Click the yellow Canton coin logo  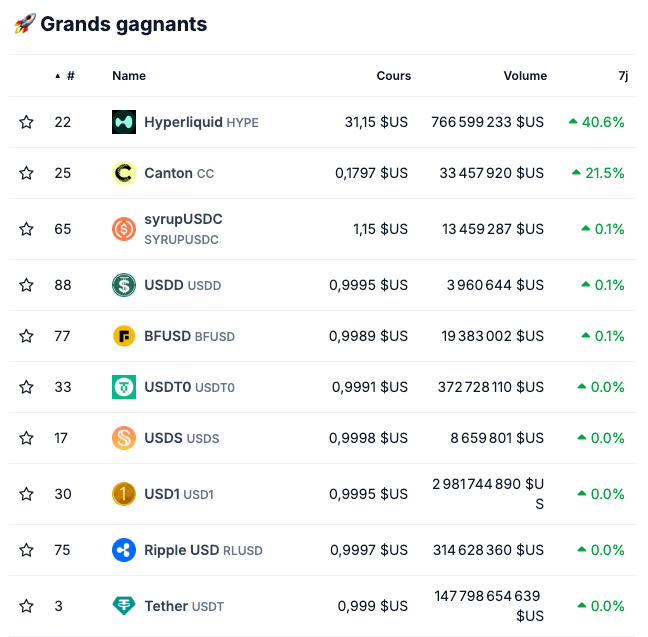point(123,173)
